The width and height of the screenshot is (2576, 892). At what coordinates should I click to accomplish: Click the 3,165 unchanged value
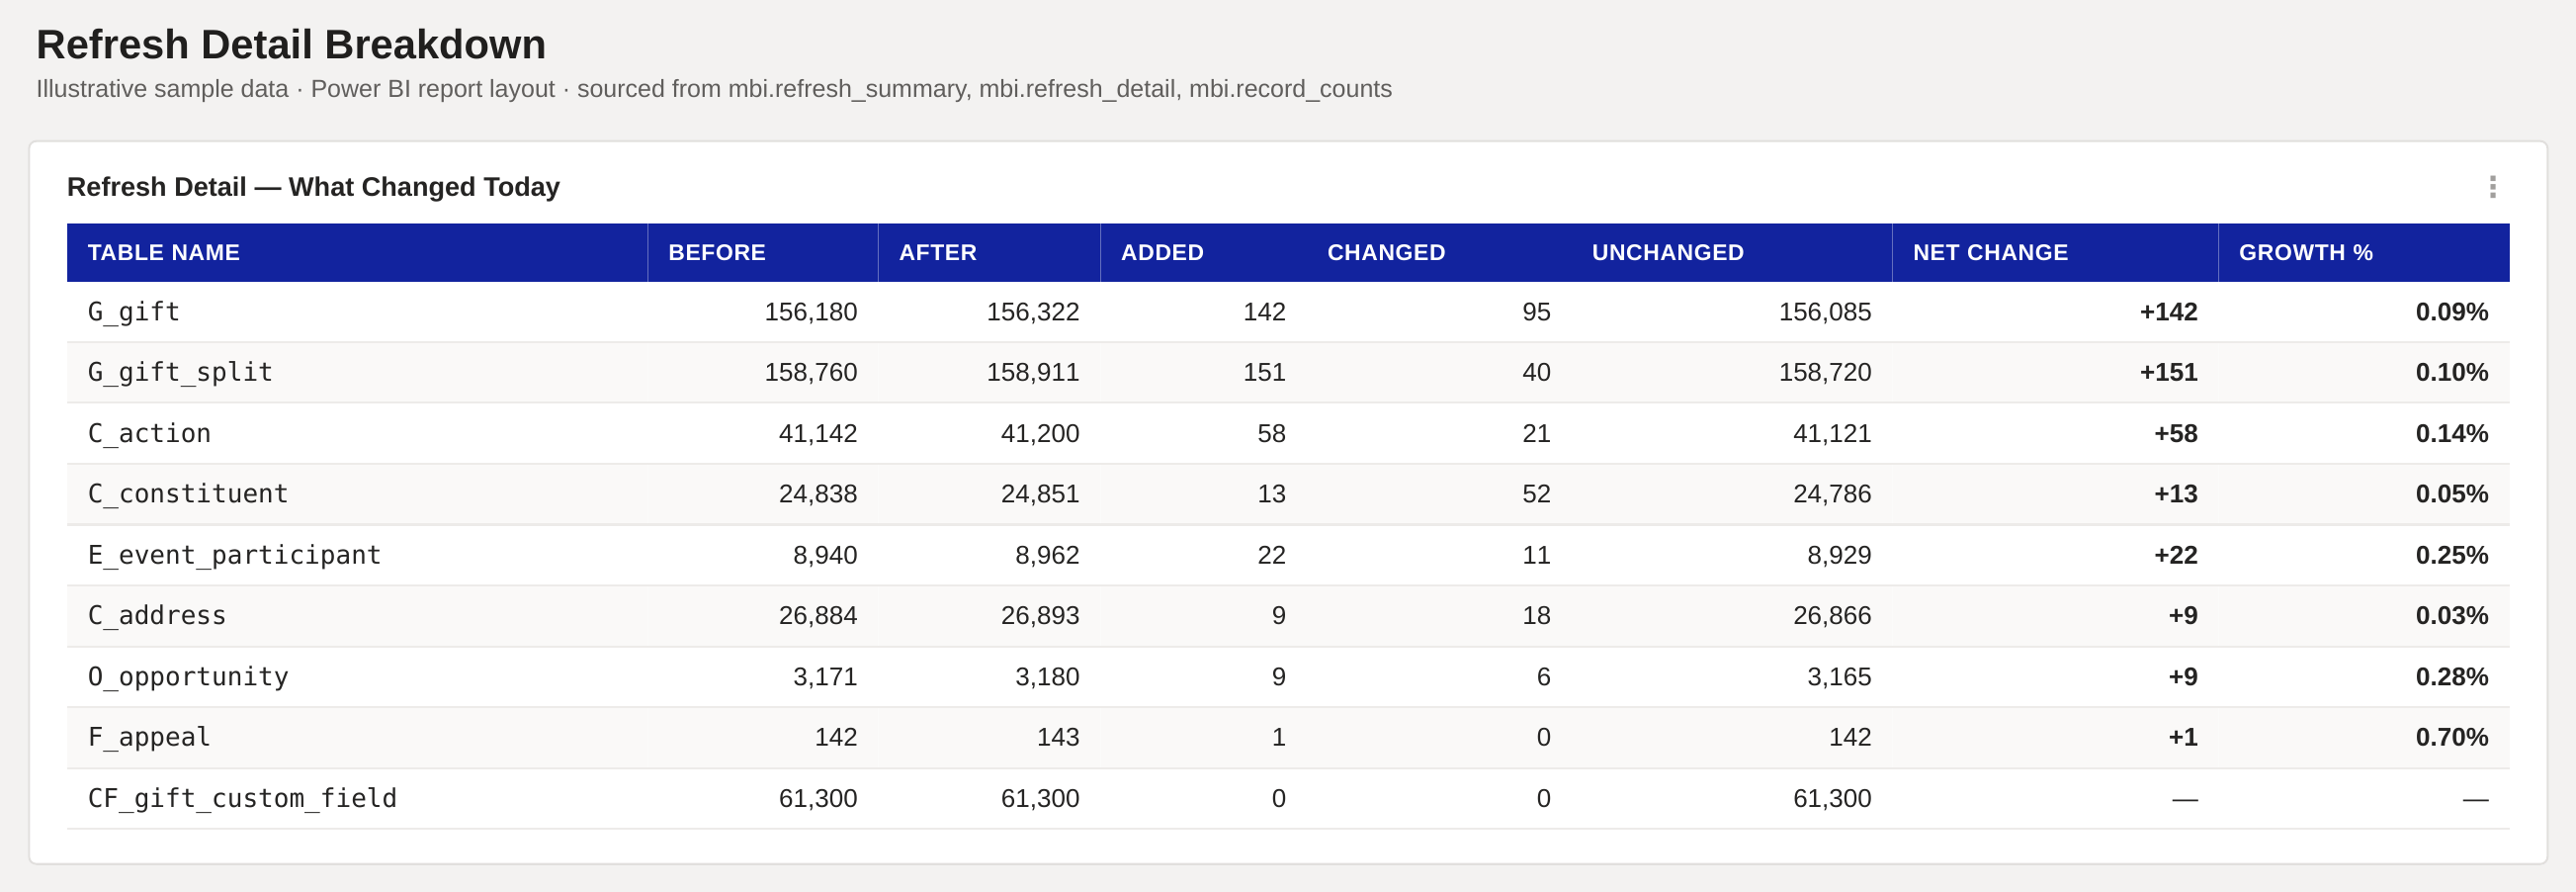coord(1839,677)
